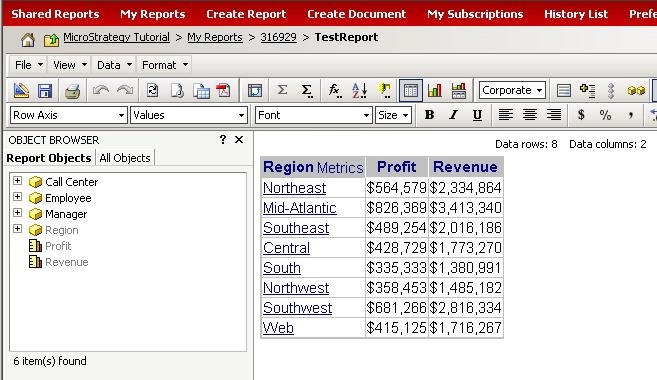Switch to Grid and Graph view icon
Screen dimensions: 657x380
tap(459, 90)
